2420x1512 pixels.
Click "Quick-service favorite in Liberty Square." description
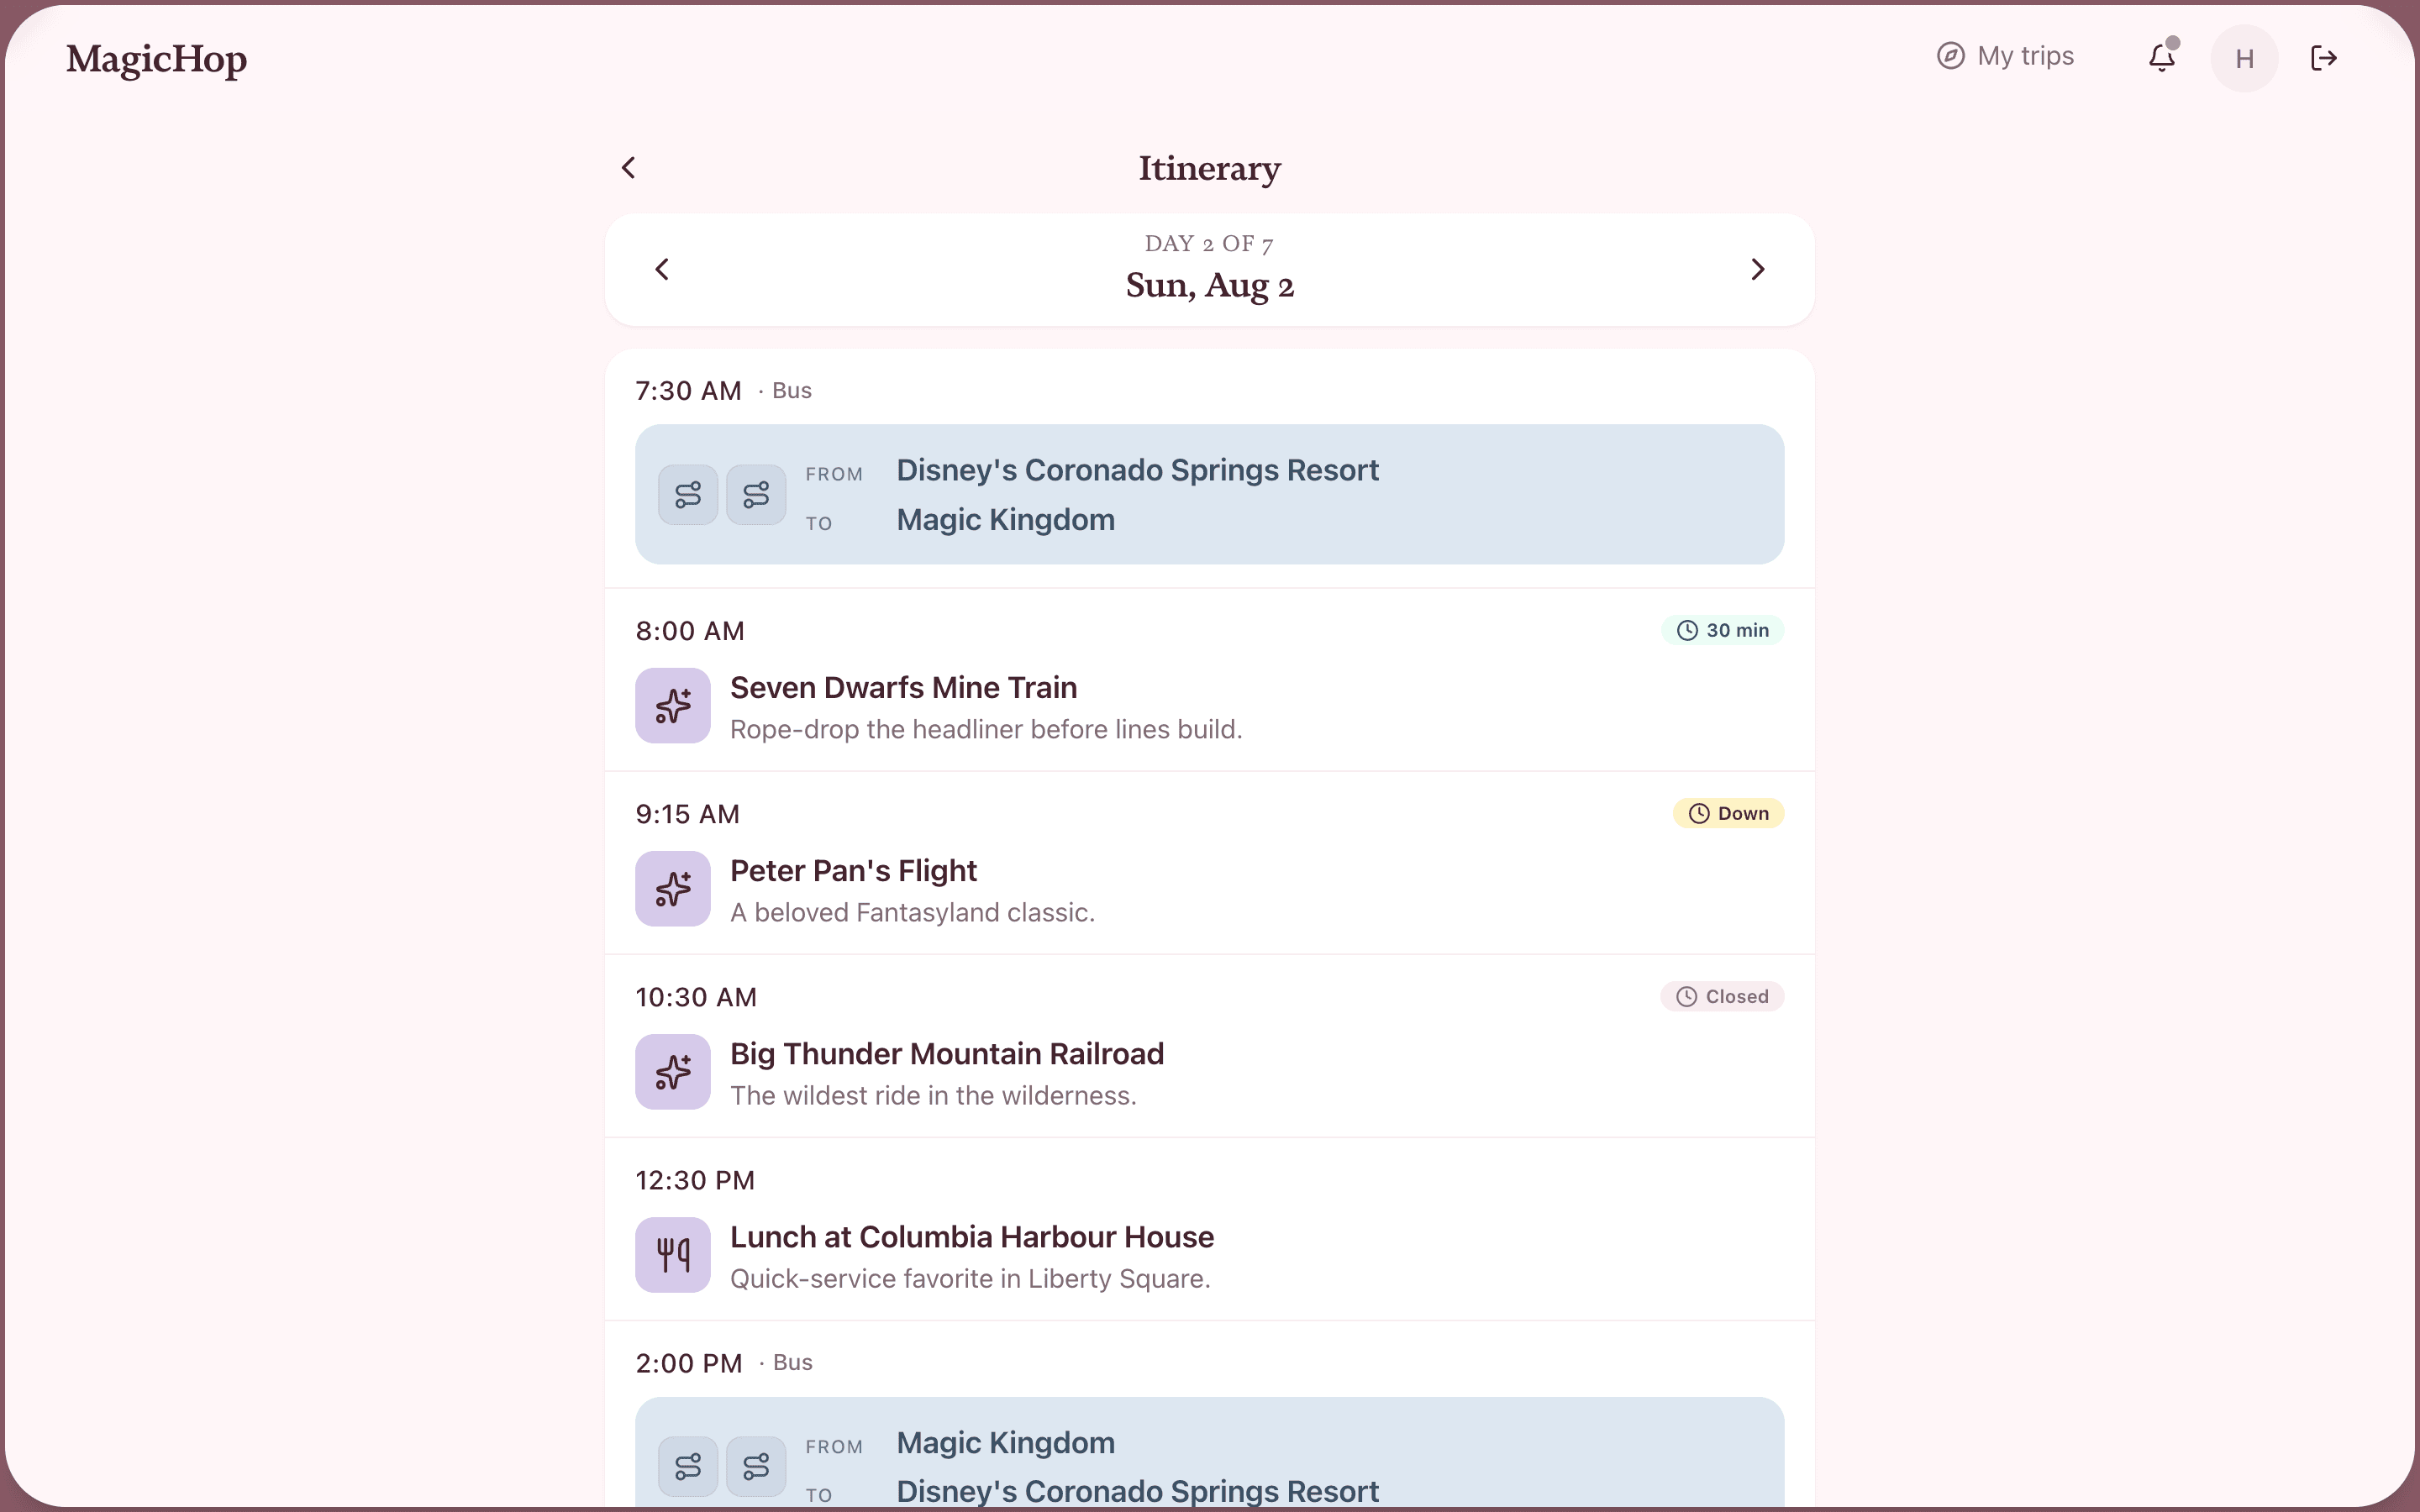coord(970,1279)
